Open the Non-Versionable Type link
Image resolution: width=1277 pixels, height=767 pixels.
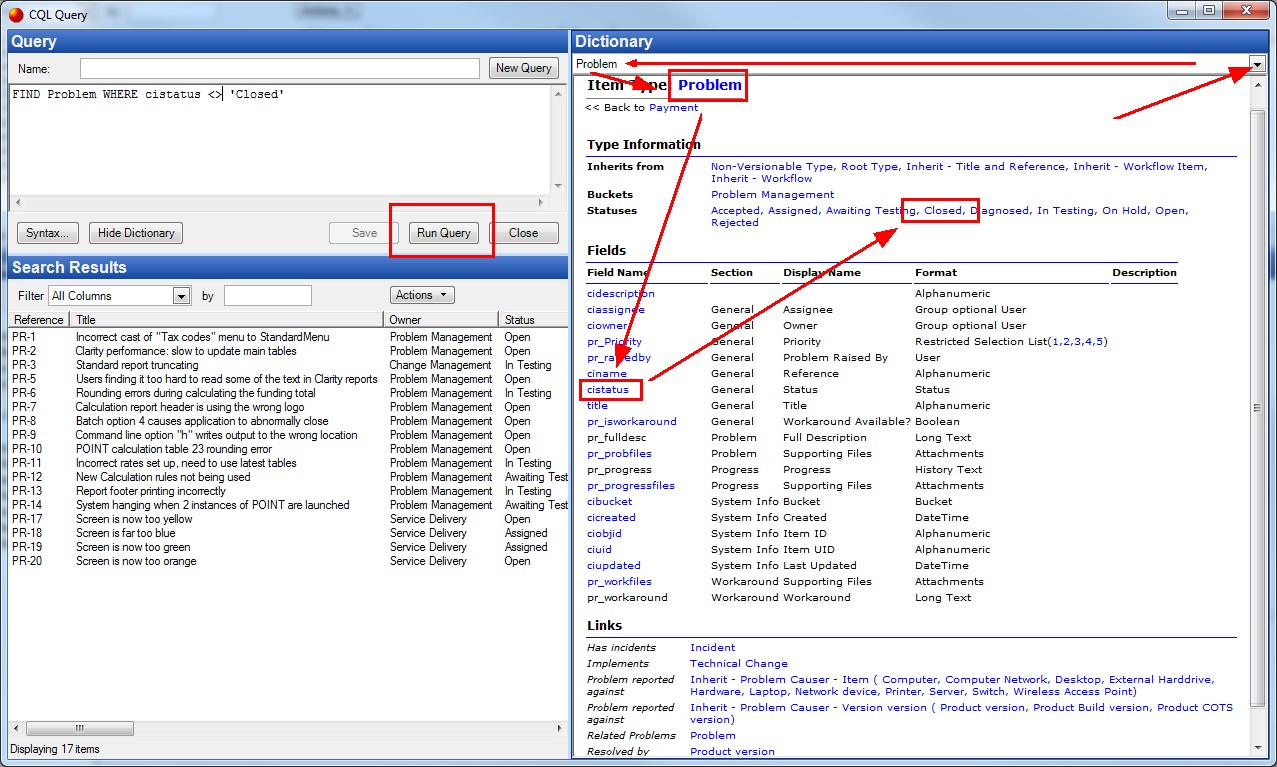(x=772, y=167)
